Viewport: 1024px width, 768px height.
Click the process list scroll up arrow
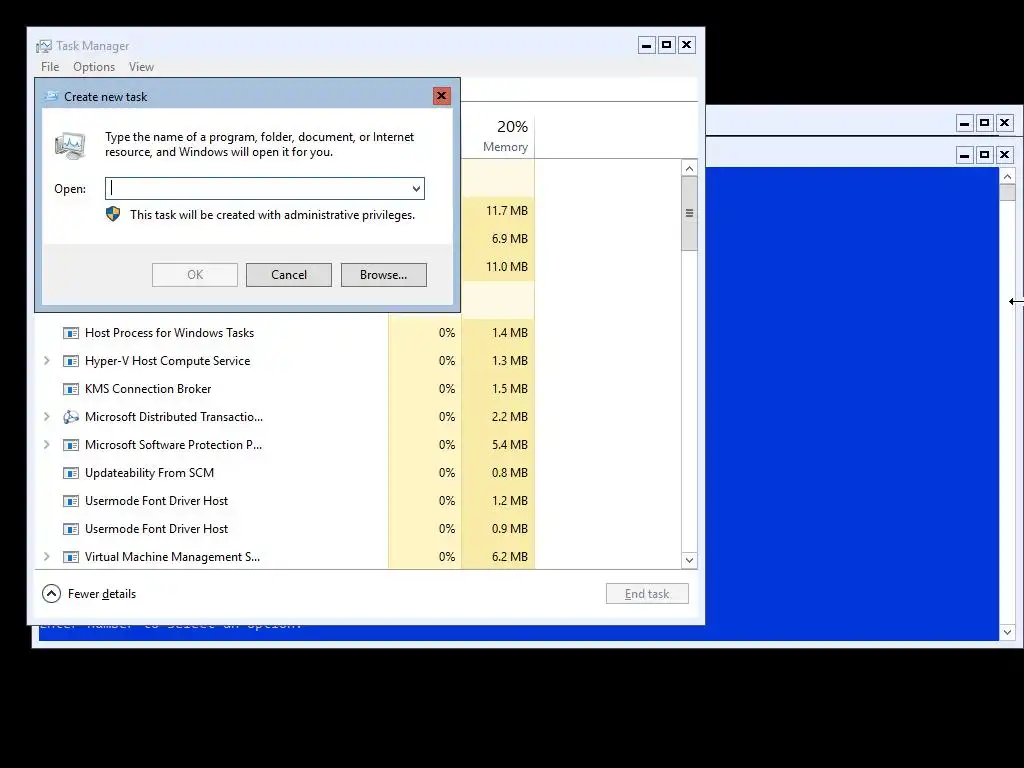pos(689,168)
